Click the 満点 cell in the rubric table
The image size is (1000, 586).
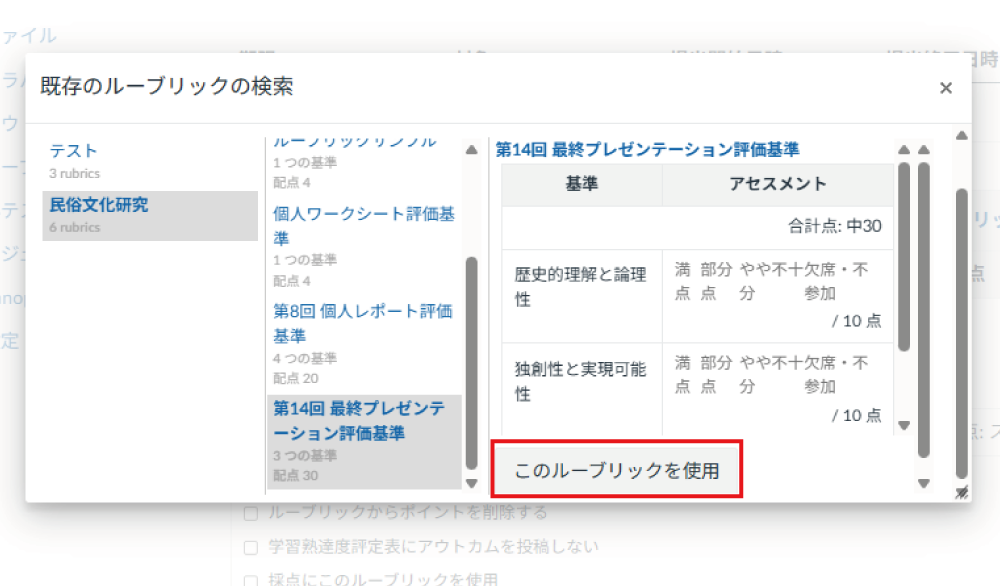pyautogui.click(x=682, y=284)
